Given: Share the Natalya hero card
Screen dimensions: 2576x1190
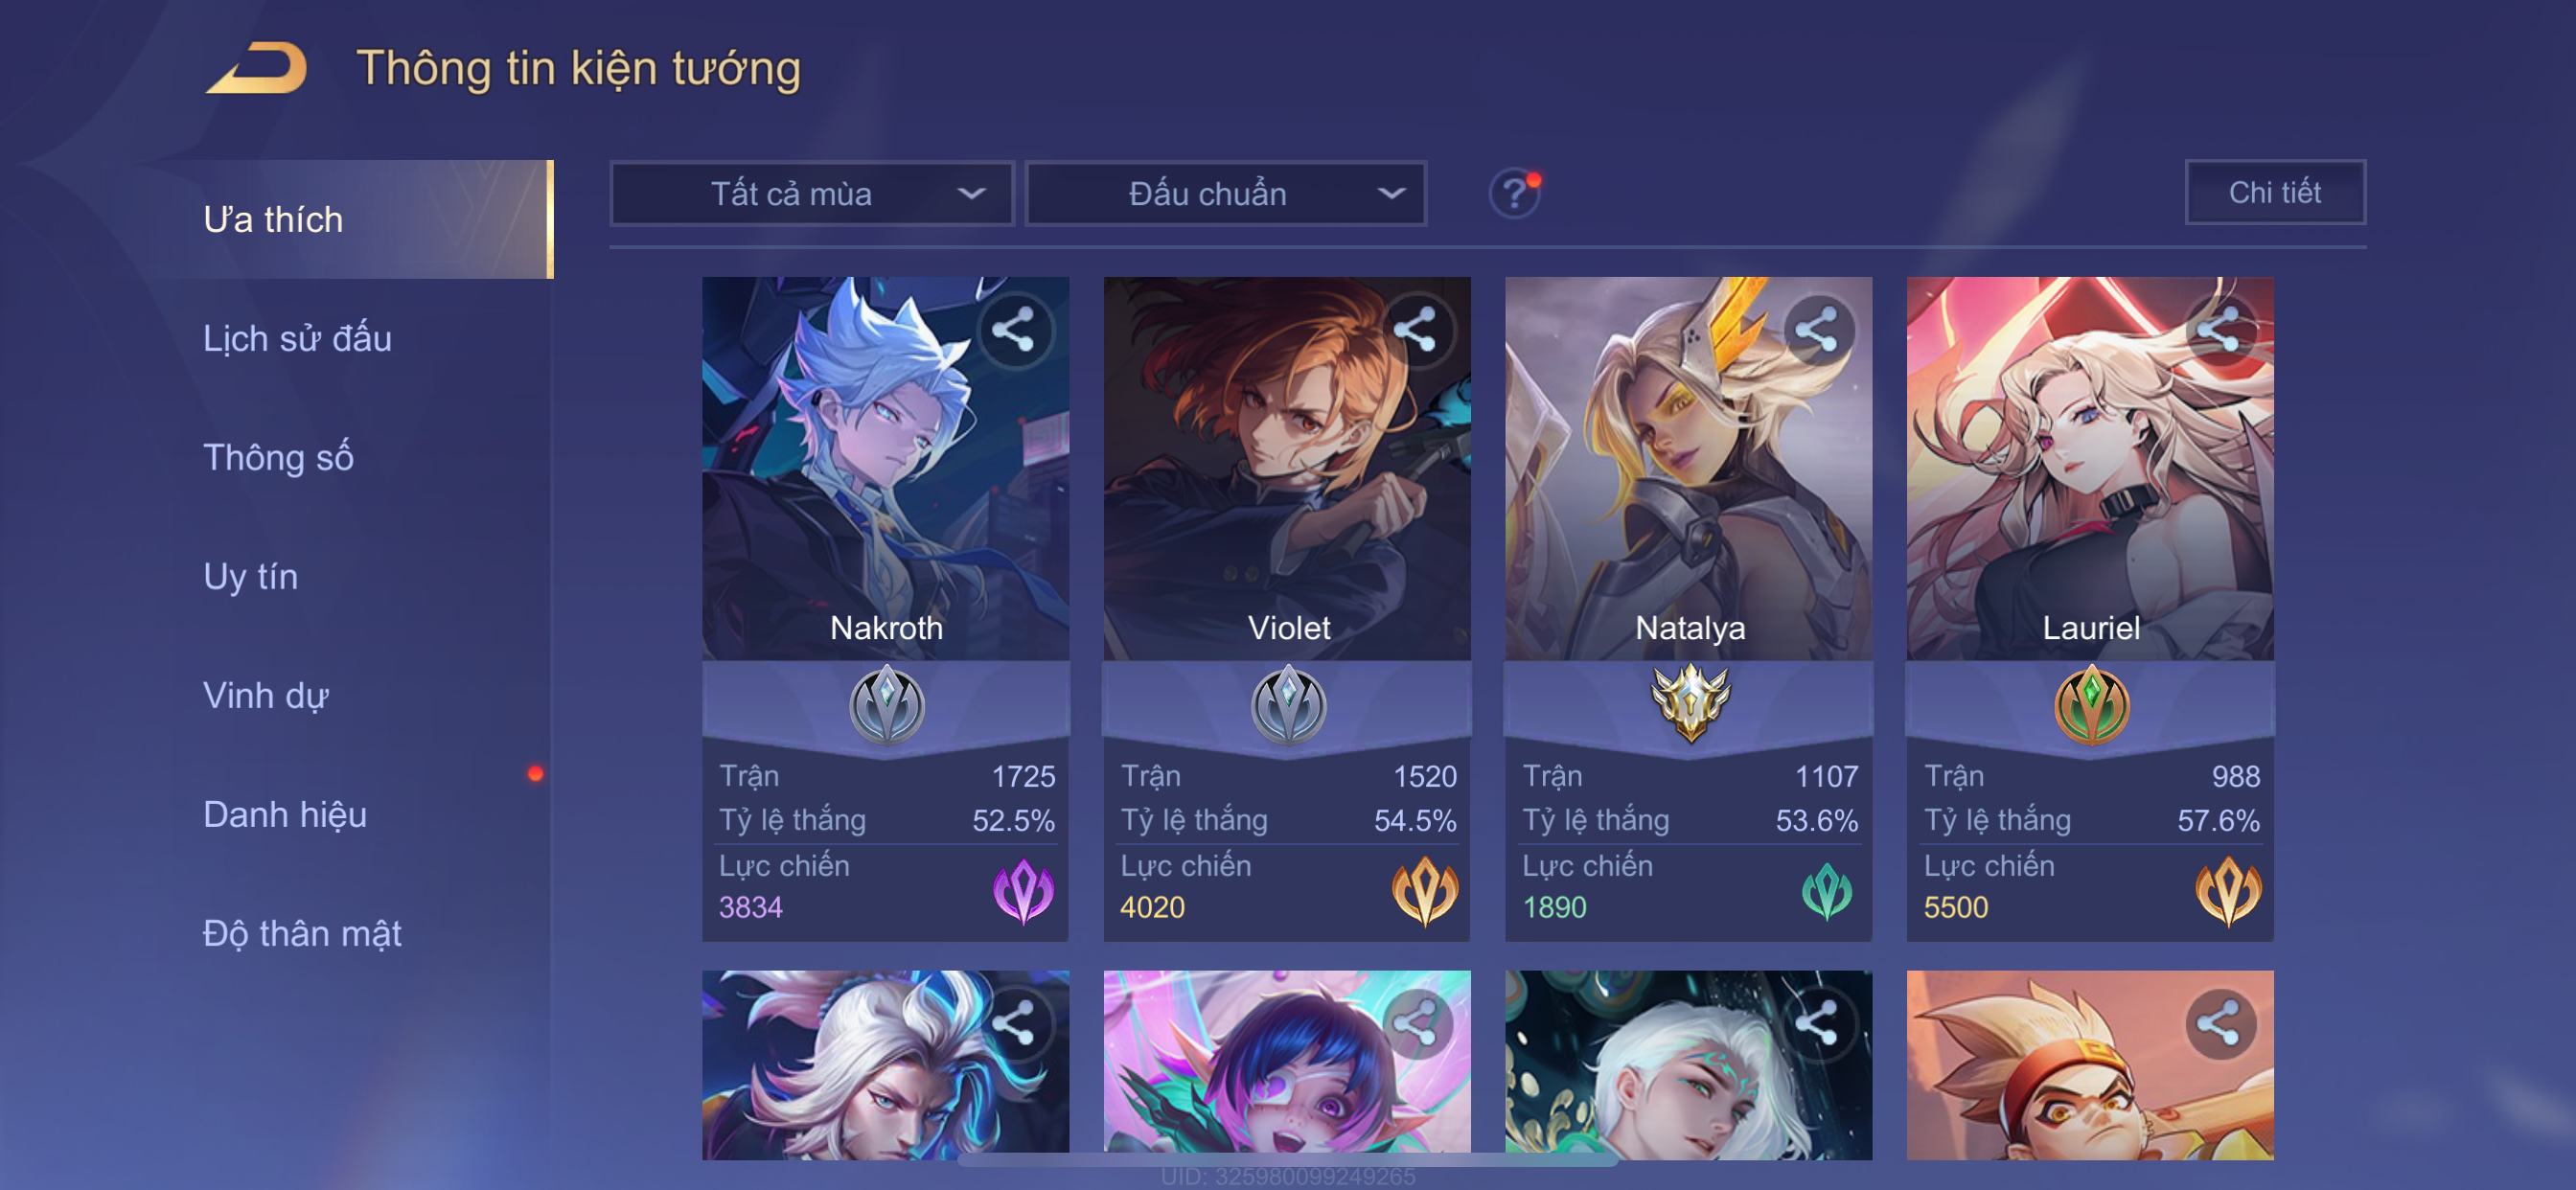Looking at the screenshot, I should (x=1818, y=331).
